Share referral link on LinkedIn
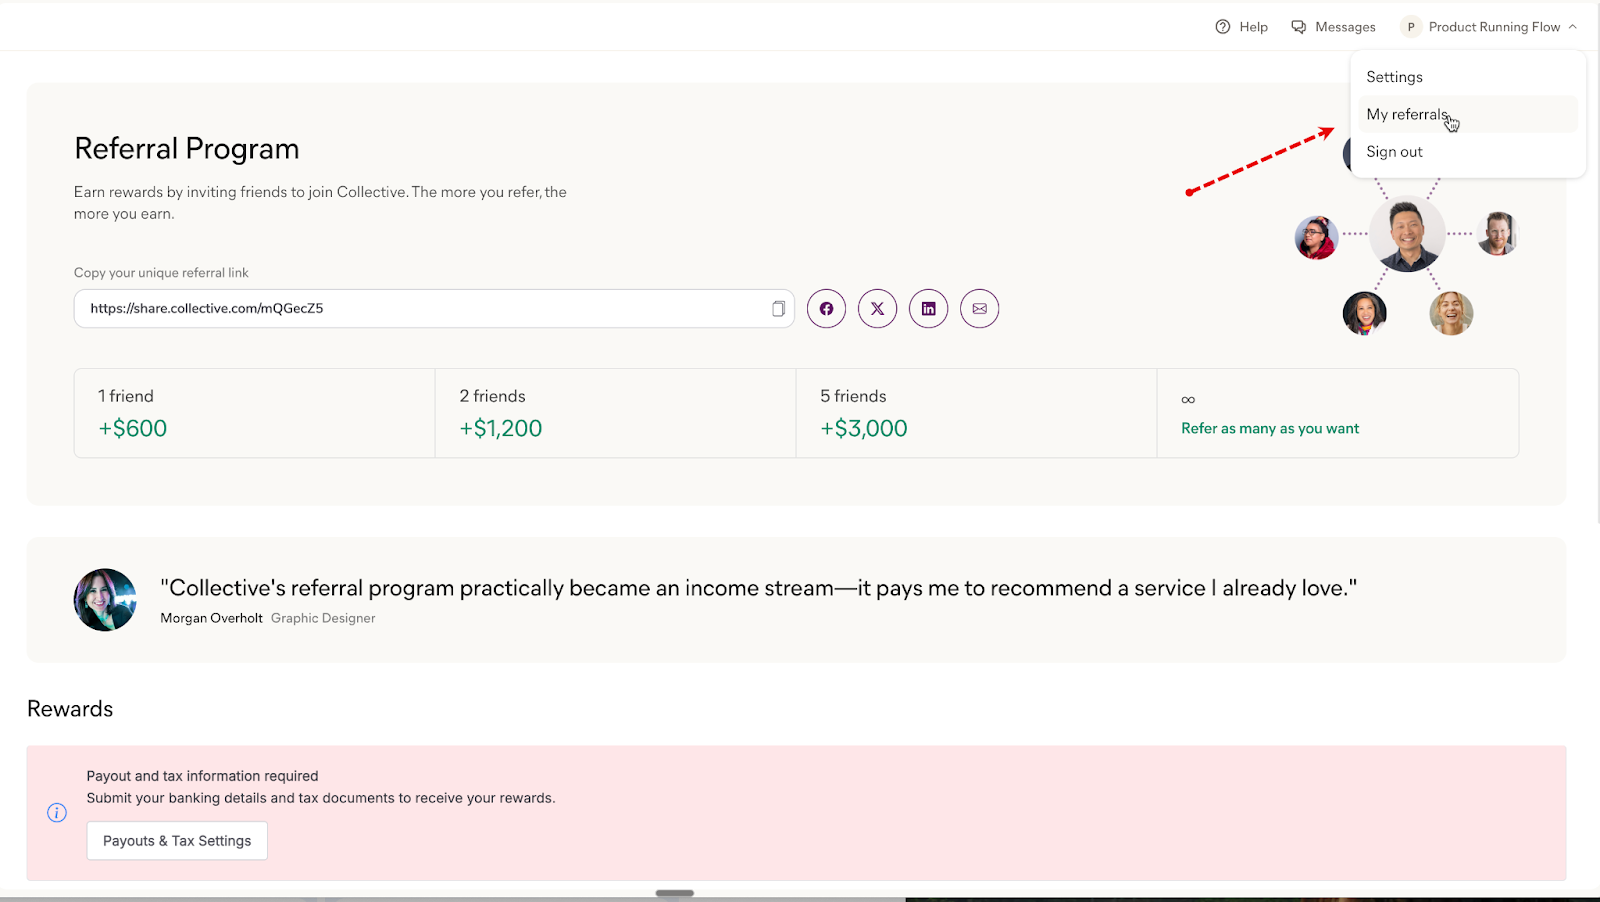 pyautogui.click(x=928, y=308)
